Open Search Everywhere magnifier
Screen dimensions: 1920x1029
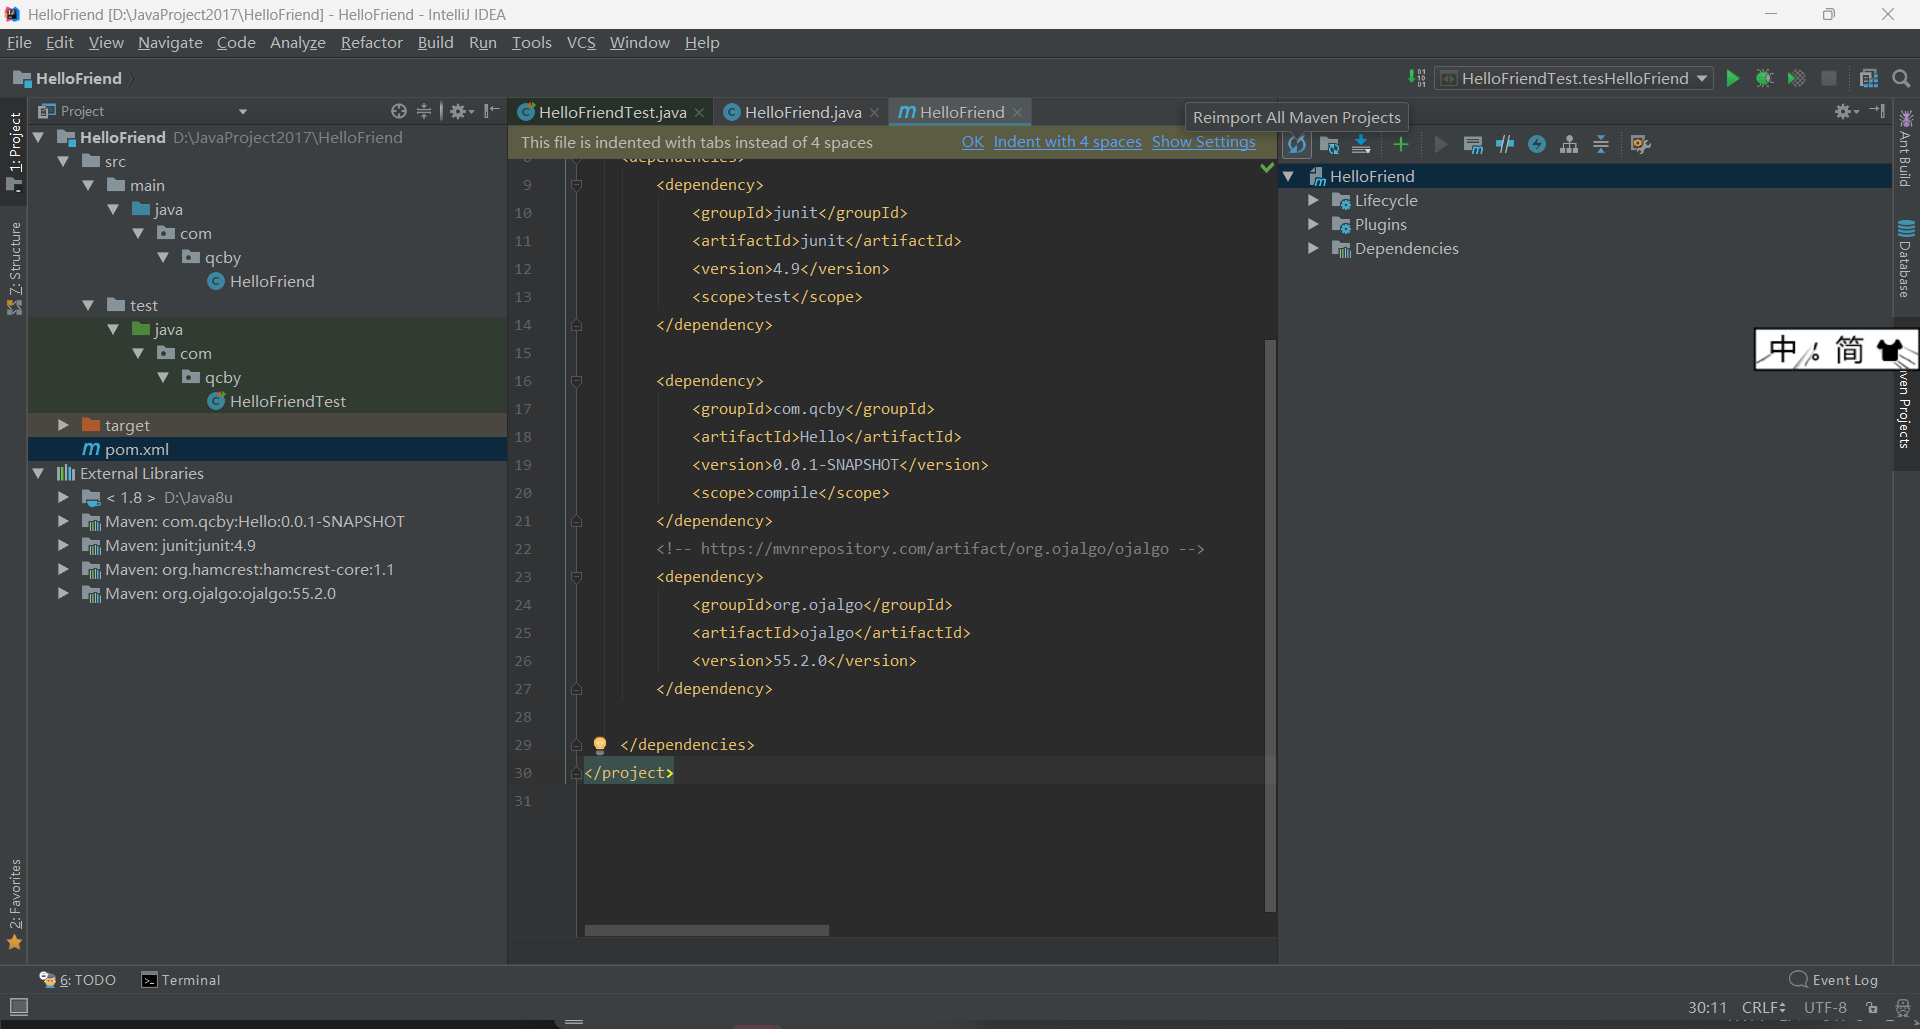pos(1901,78)
